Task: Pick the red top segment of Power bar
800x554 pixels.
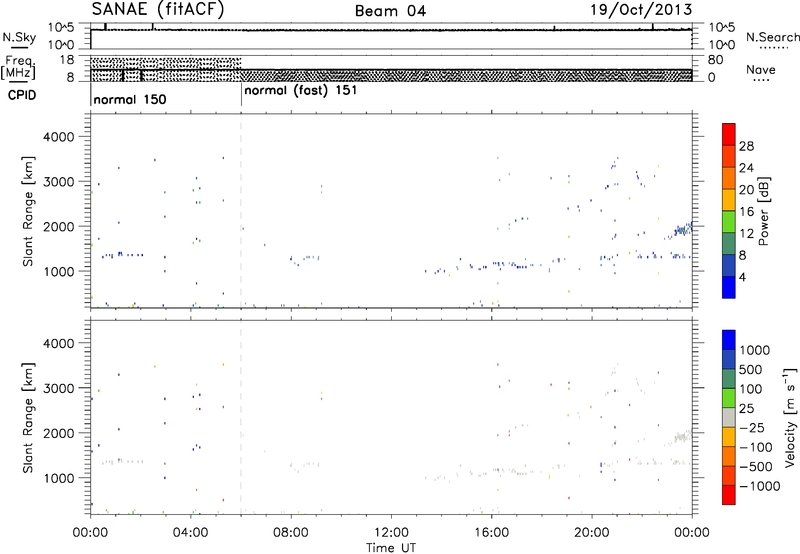Action: coord(729,134)
